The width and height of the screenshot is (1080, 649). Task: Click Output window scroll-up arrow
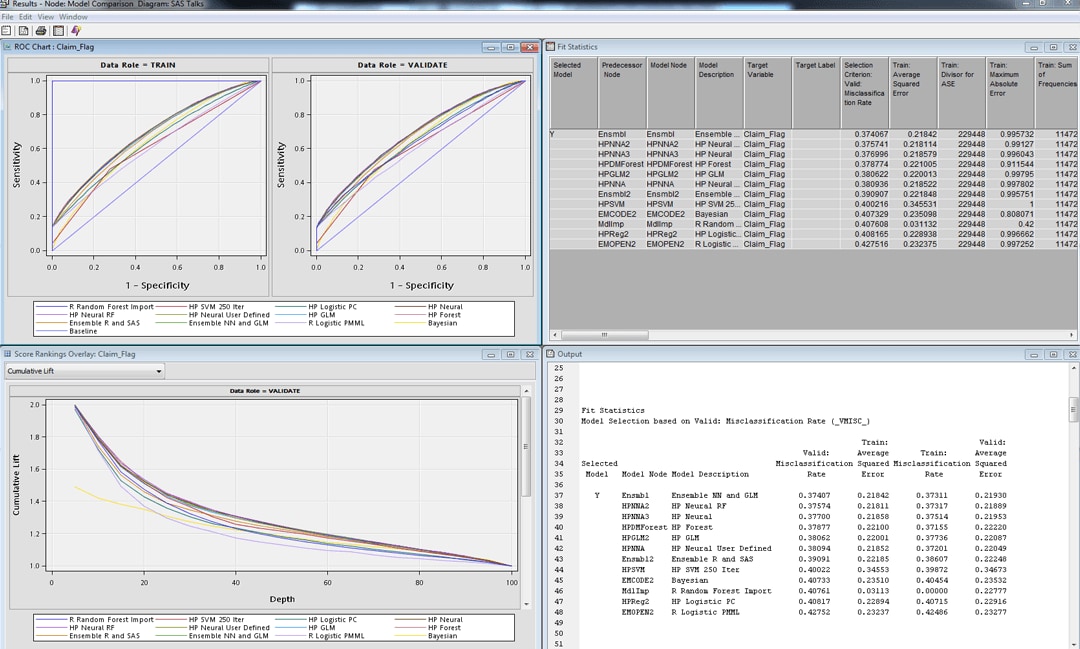pos(1073,368)
